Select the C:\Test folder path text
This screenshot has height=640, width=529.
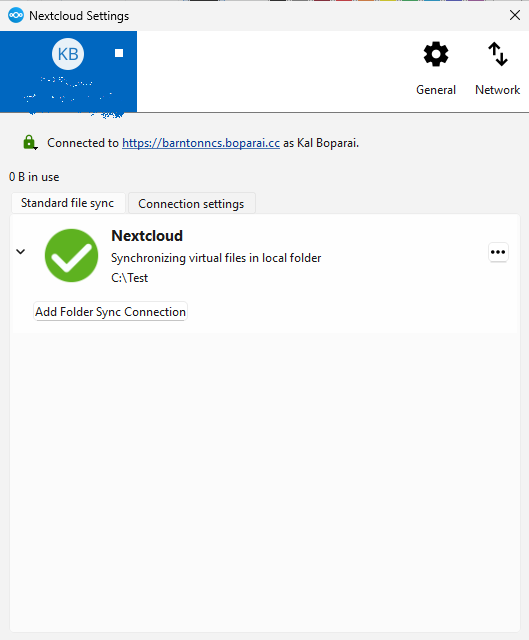click(129, 278)
